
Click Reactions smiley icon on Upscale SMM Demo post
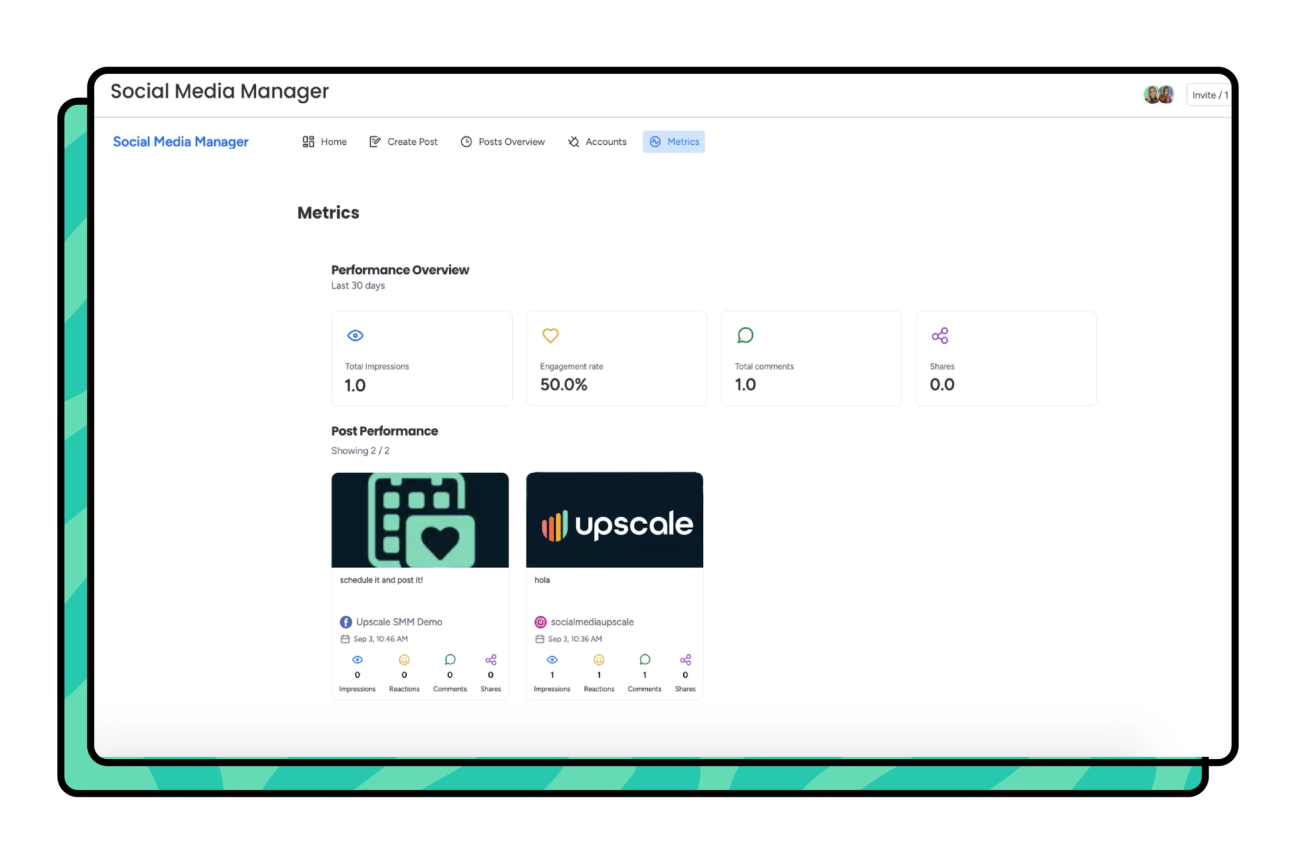404,660
